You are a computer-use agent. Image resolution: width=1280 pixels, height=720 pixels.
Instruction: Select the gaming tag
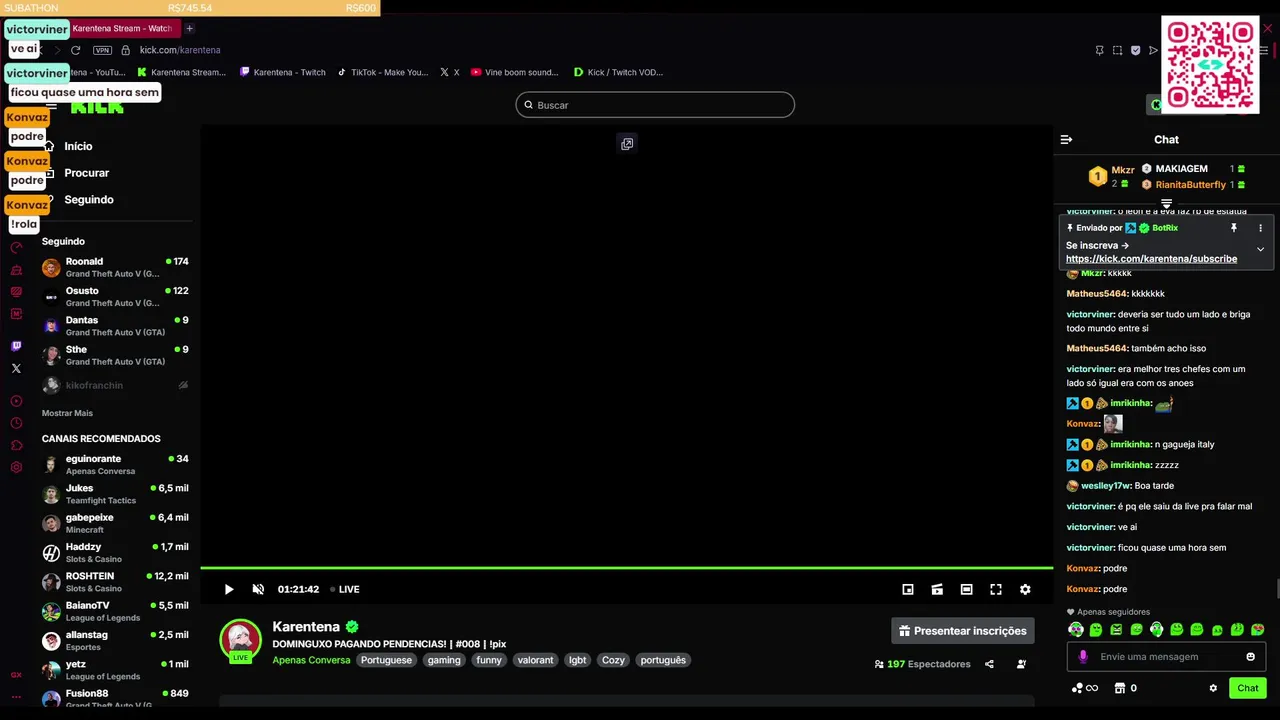[x=444, y=660]
